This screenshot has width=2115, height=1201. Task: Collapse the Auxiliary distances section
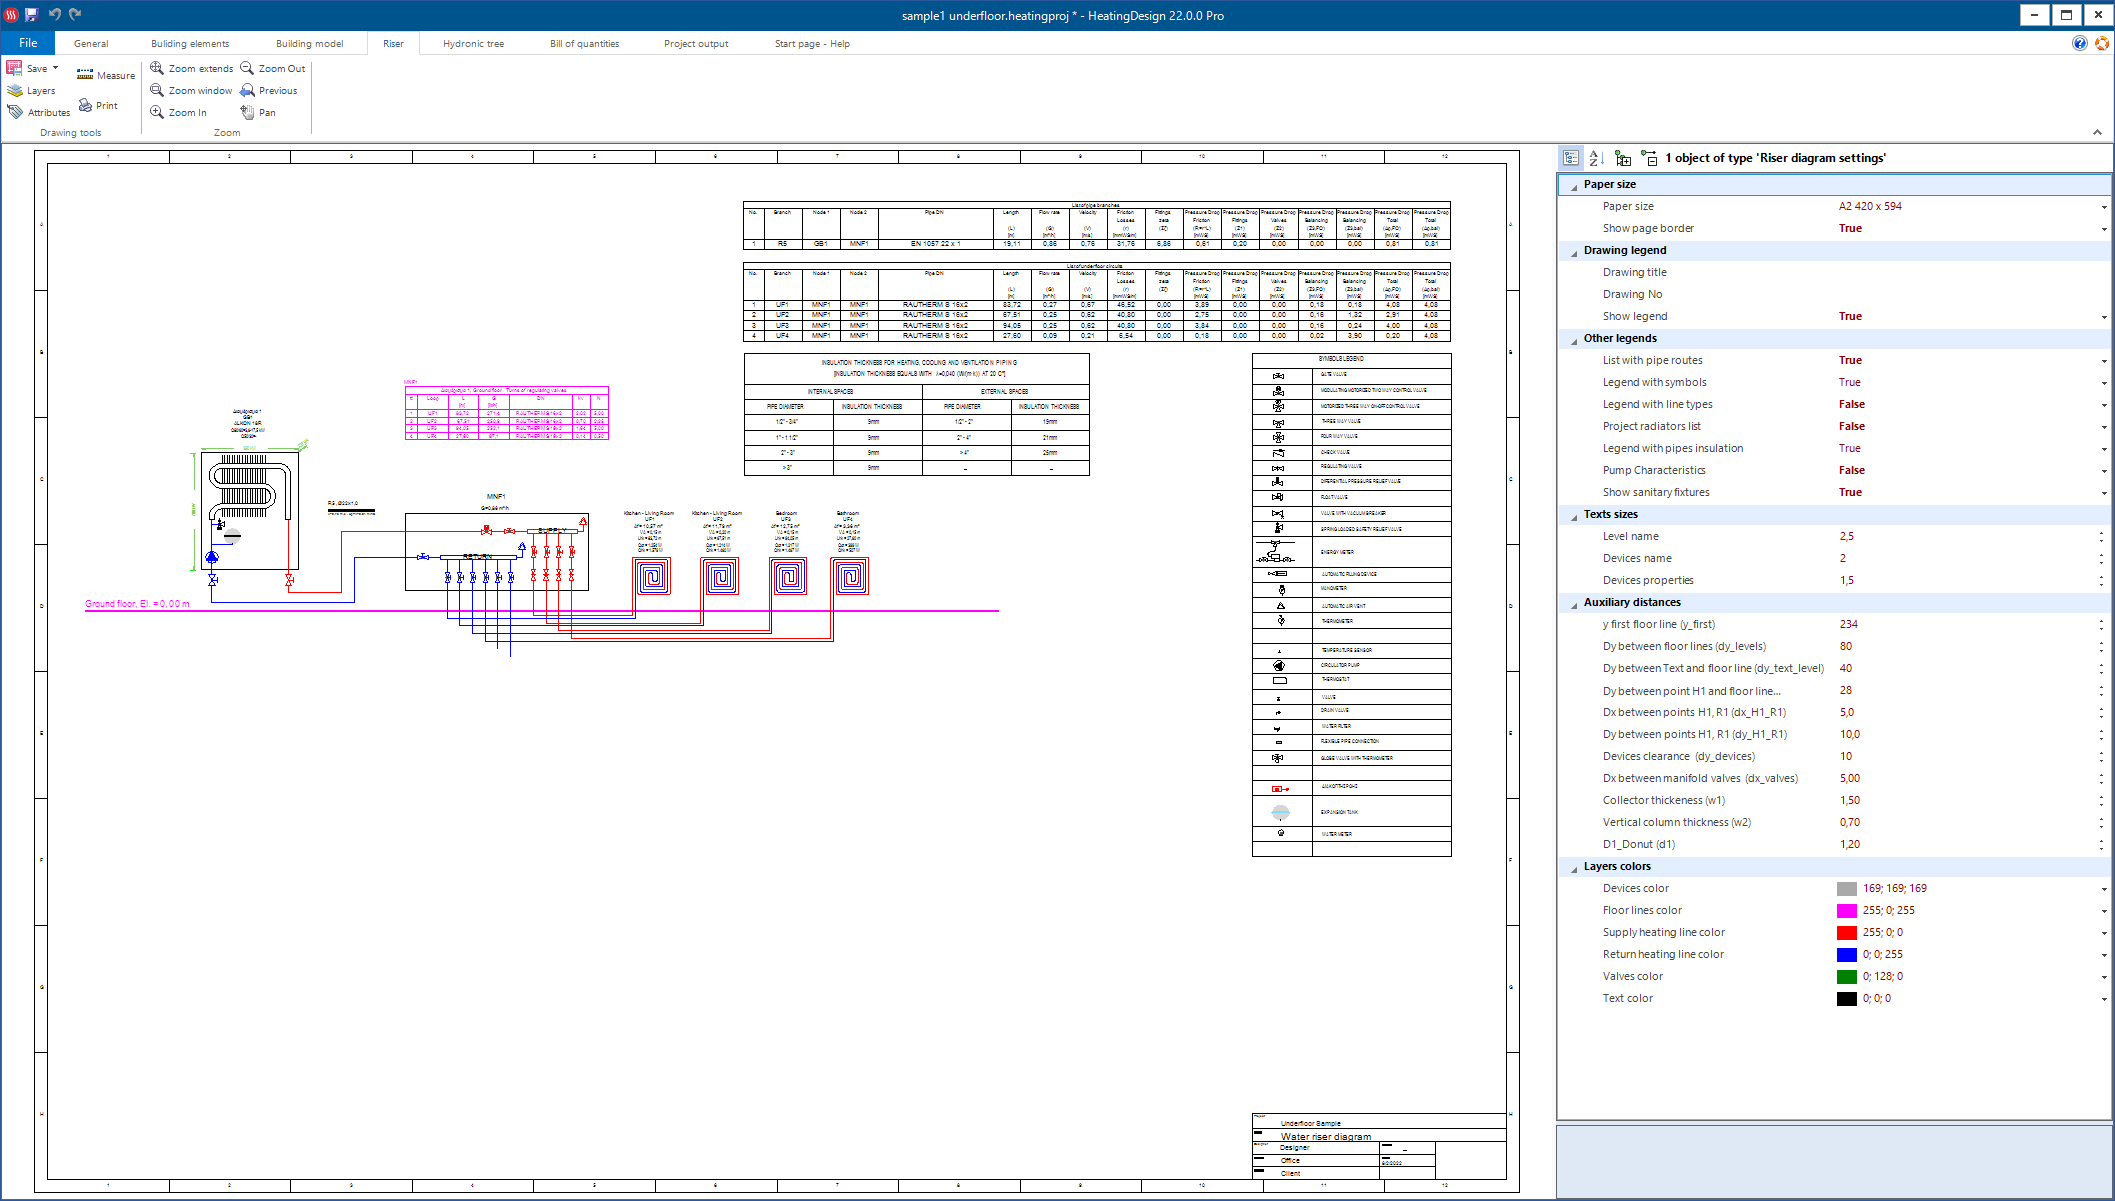point(1573,602)
